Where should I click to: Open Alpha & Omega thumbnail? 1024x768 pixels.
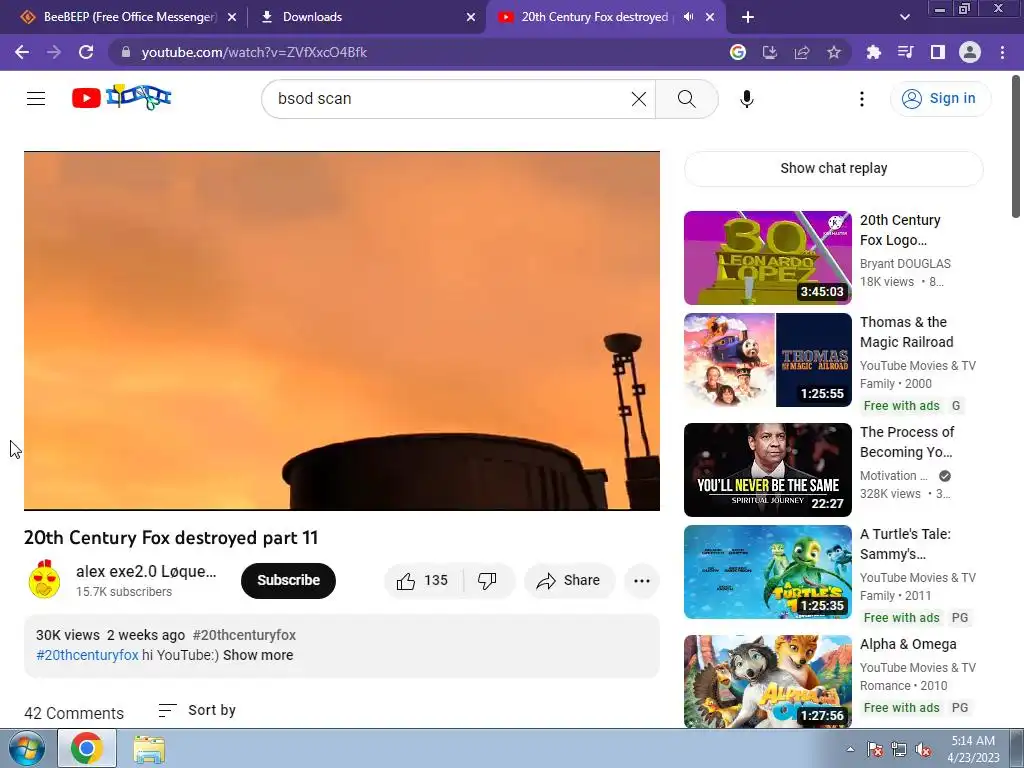coord(767,682)
